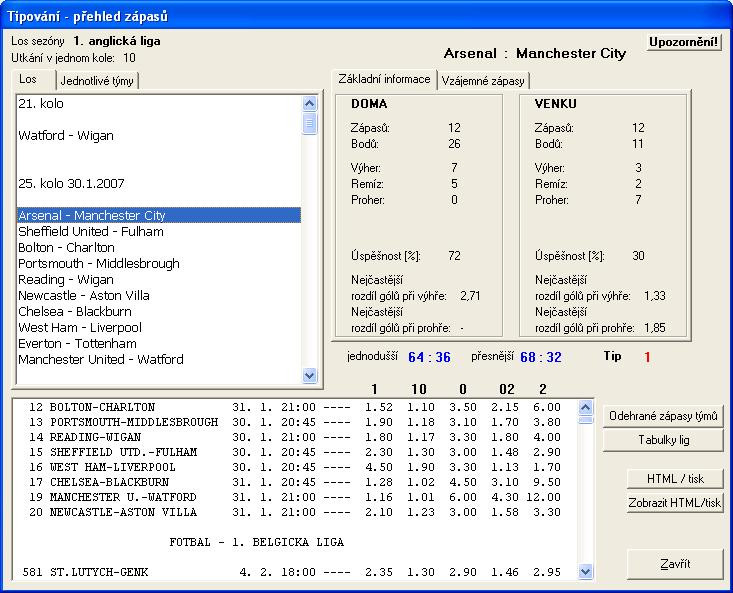Select Arsenal - Manchester City match
The height and width of the screenshot is (593, 733).
click(158, 215)
